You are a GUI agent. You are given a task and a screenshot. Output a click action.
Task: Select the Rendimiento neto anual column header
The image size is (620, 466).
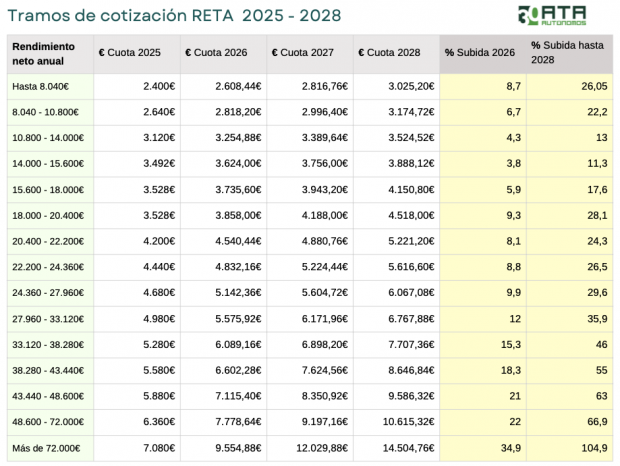[x=48, y=54]
